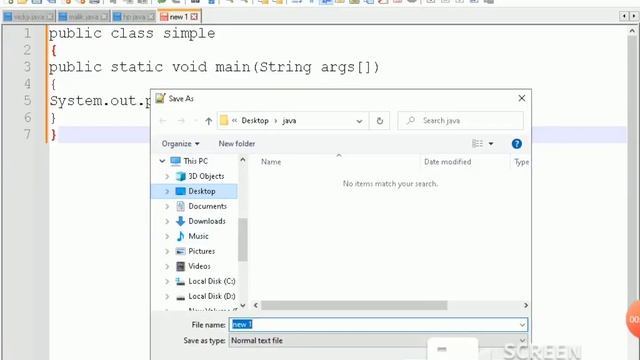Open the Organize menu
640x360 pixels.
(180, 144)
